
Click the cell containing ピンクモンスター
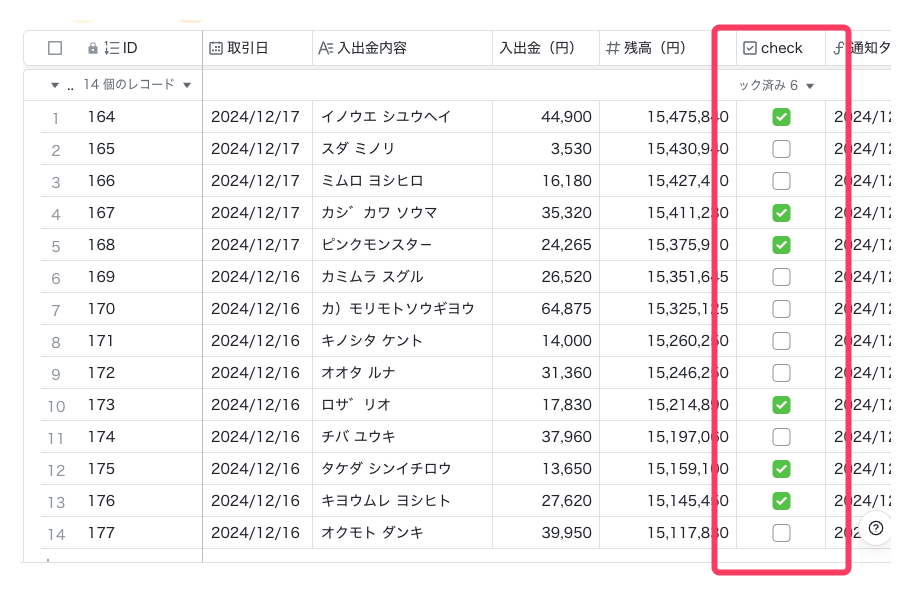point(400,243)
